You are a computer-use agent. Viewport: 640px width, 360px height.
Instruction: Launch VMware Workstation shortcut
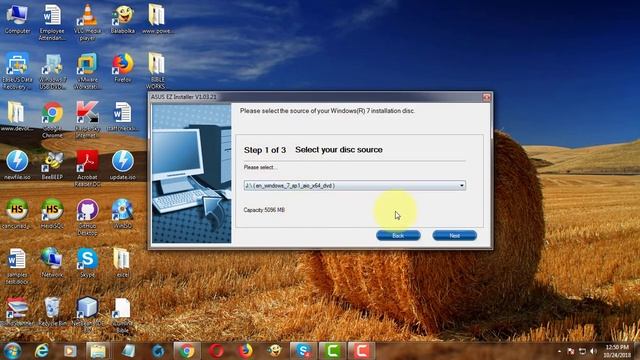click(x=87, y=71)
